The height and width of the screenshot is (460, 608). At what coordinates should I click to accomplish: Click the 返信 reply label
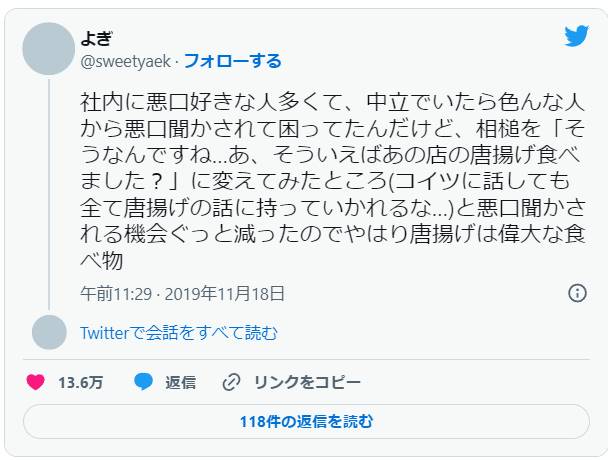pyautogui.click(x=180, y=383)
